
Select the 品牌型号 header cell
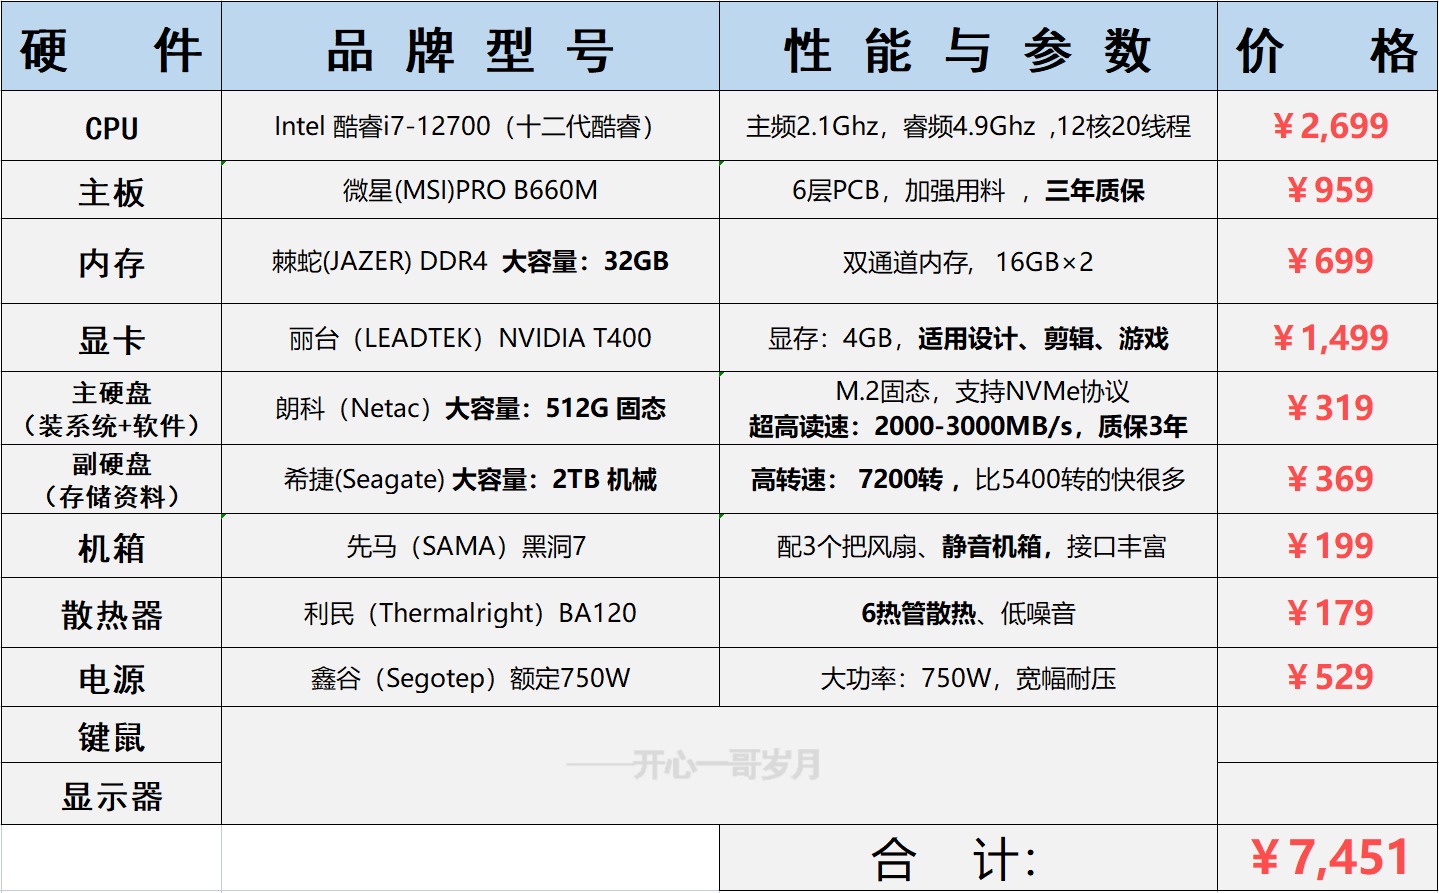point(470,46)
